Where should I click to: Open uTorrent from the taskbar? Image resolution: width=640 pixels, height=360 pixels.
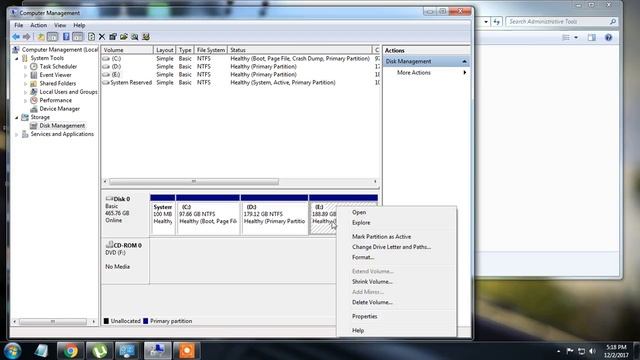tap(100, 351)
